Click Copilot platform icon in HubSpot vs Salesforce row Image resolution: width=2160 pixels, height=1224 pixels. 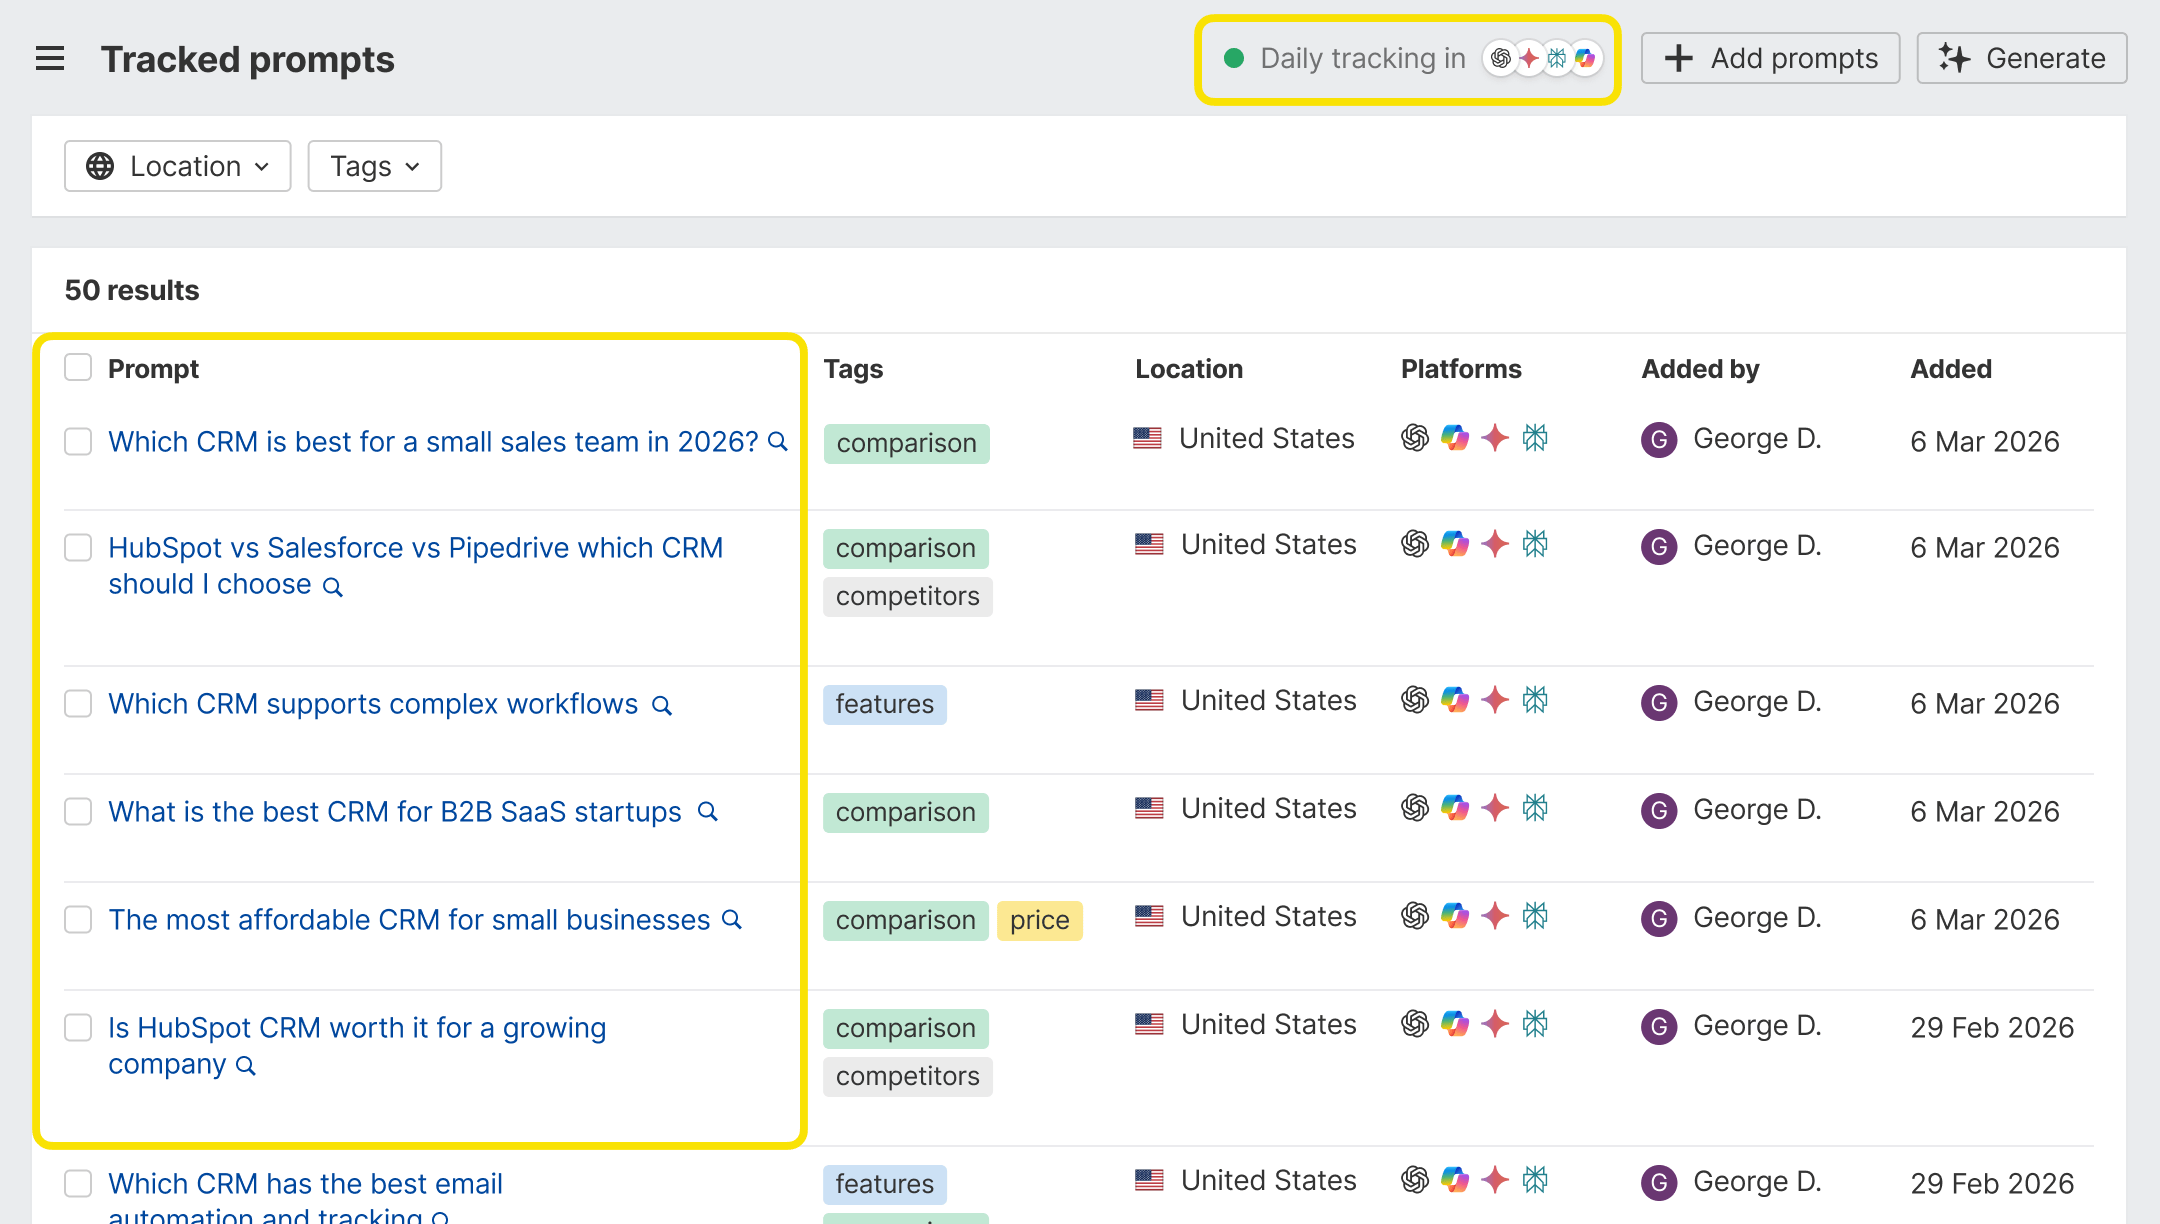coord(1455,544)
